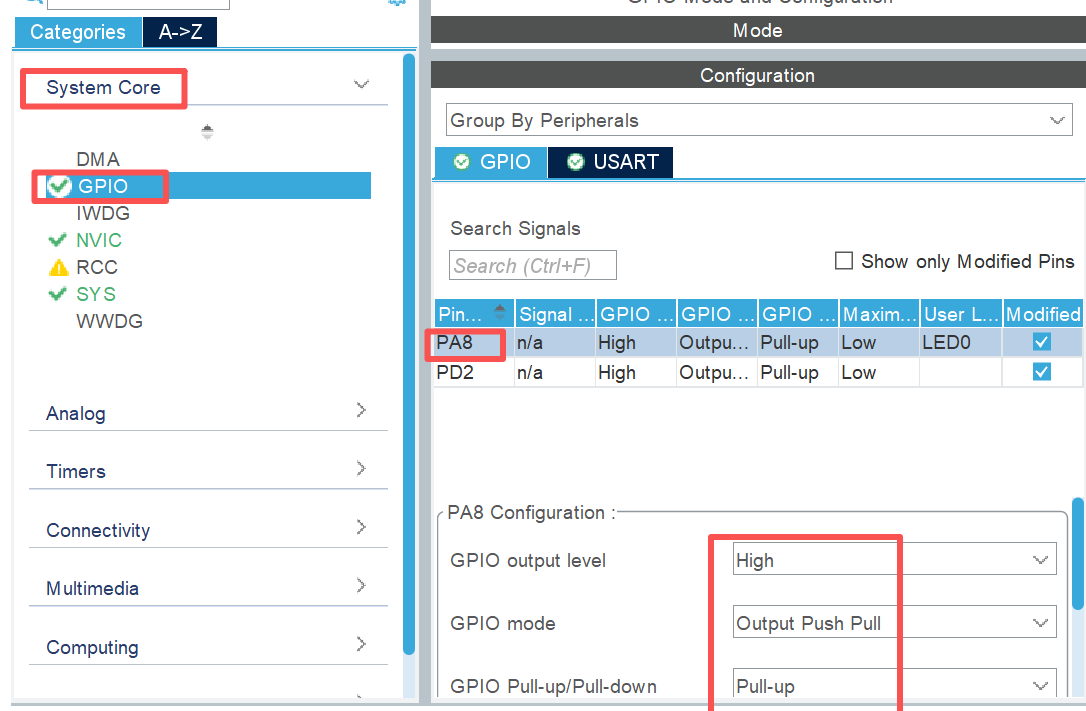
Task: Open the NVIC settings
Action: click(x=98, y=240)
